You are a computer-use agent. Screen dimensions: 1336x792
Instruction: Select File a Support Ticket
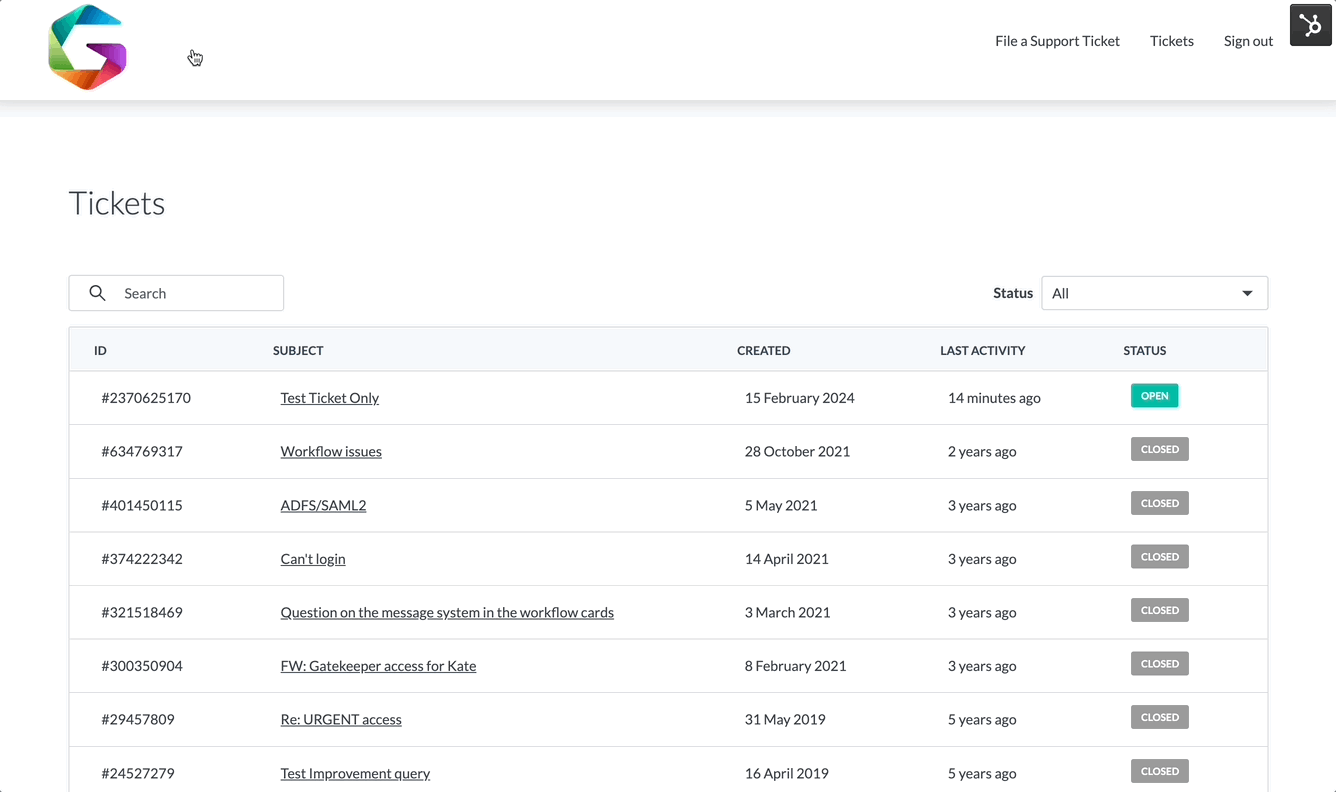click(1057, 41)
